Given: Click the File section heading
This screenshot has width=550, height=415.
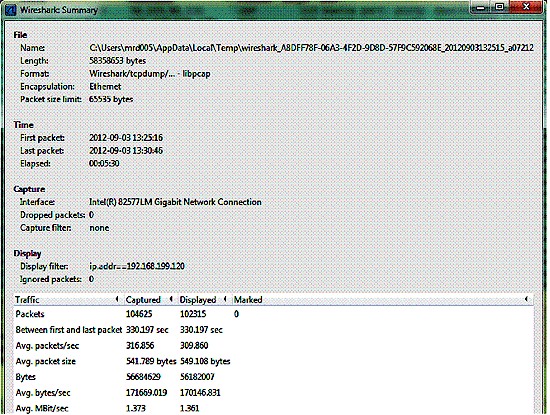Looking at the screenshot, I should 20,35.
